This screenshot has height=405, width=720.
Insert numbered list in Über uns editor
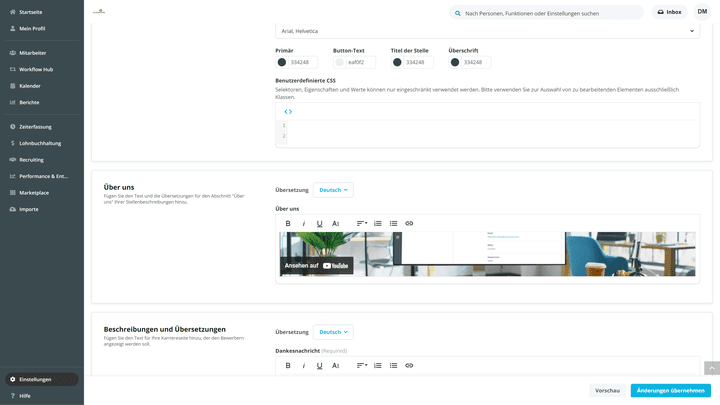[377, 224]
